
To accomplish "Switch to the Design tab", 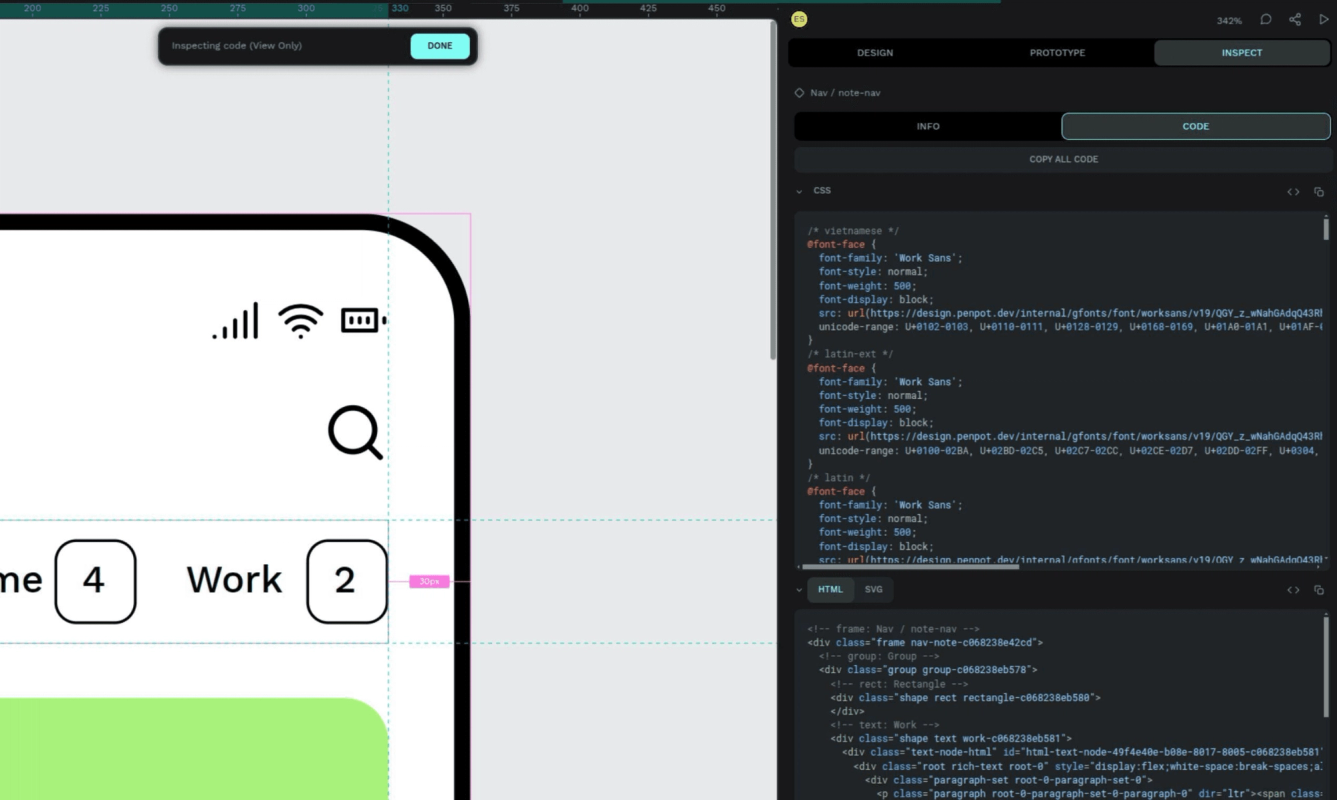I will (875, 53).
